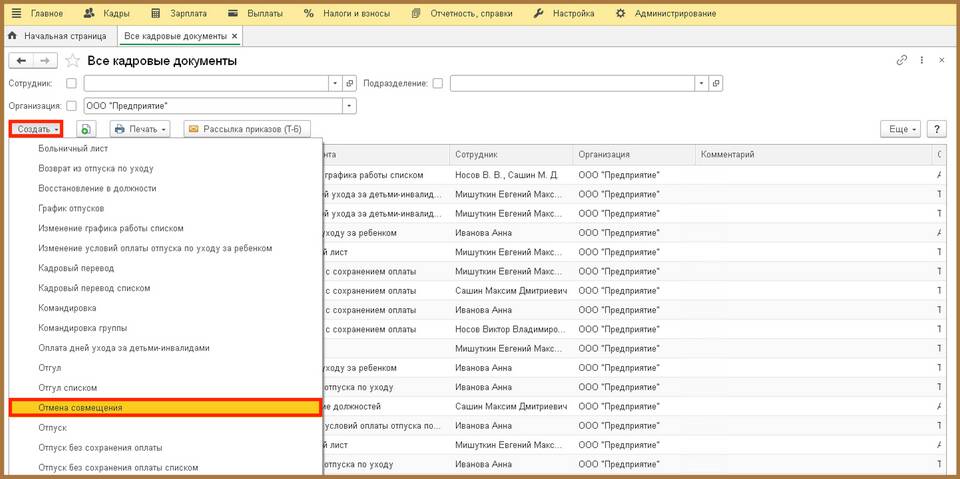This screenshot has height=479, width=960.
Task: Select Отгул списком menu item
Action: (165, 388)
